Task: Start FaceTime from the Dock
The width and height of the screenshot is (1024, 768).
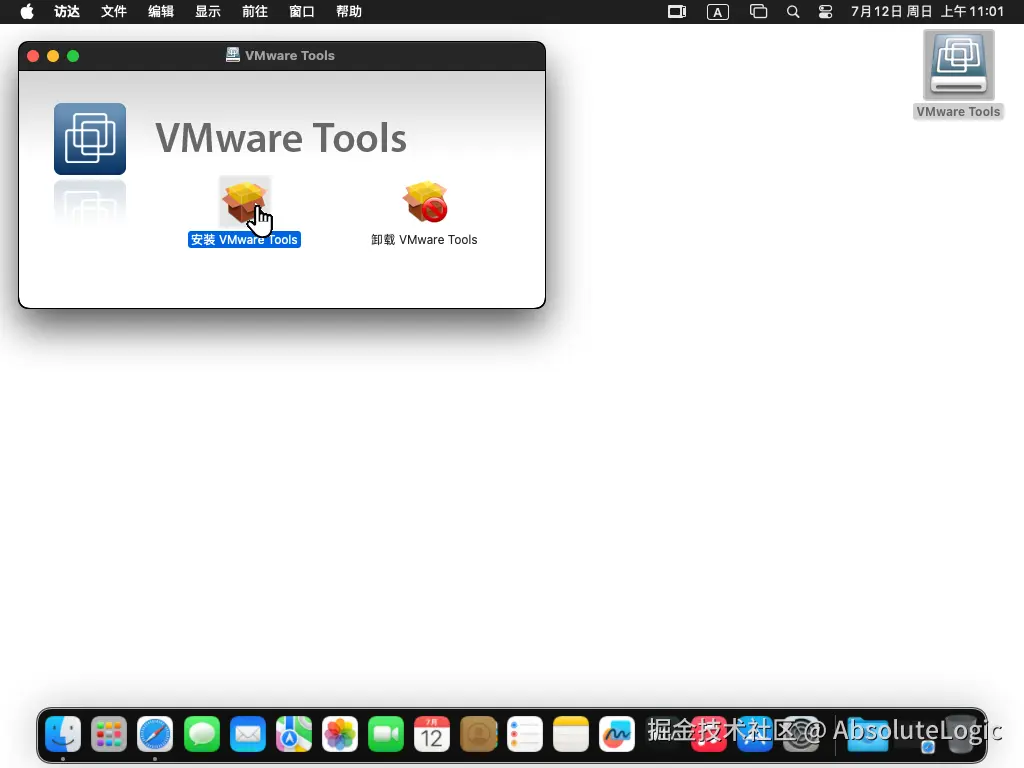Action: pos(386,734)
